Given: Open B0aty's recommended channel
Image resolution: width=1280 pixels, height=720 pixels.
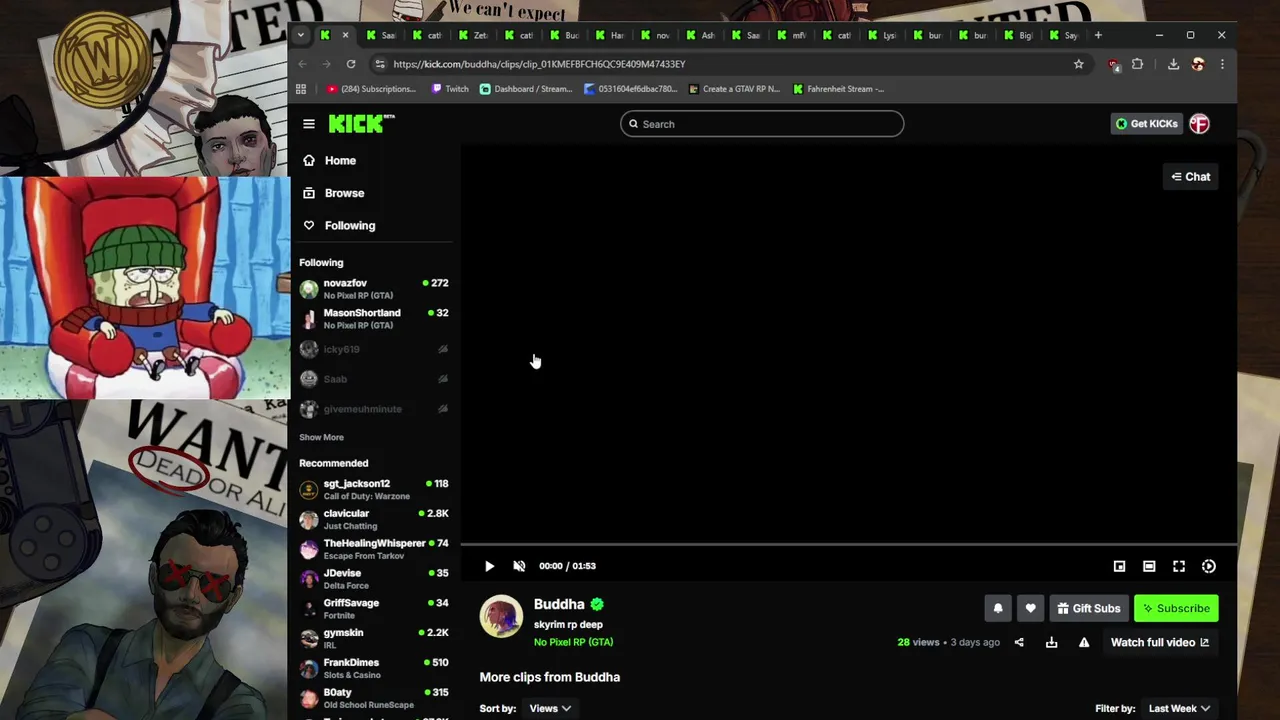Looking at the screenshot, I should click(x=374, y=698).
